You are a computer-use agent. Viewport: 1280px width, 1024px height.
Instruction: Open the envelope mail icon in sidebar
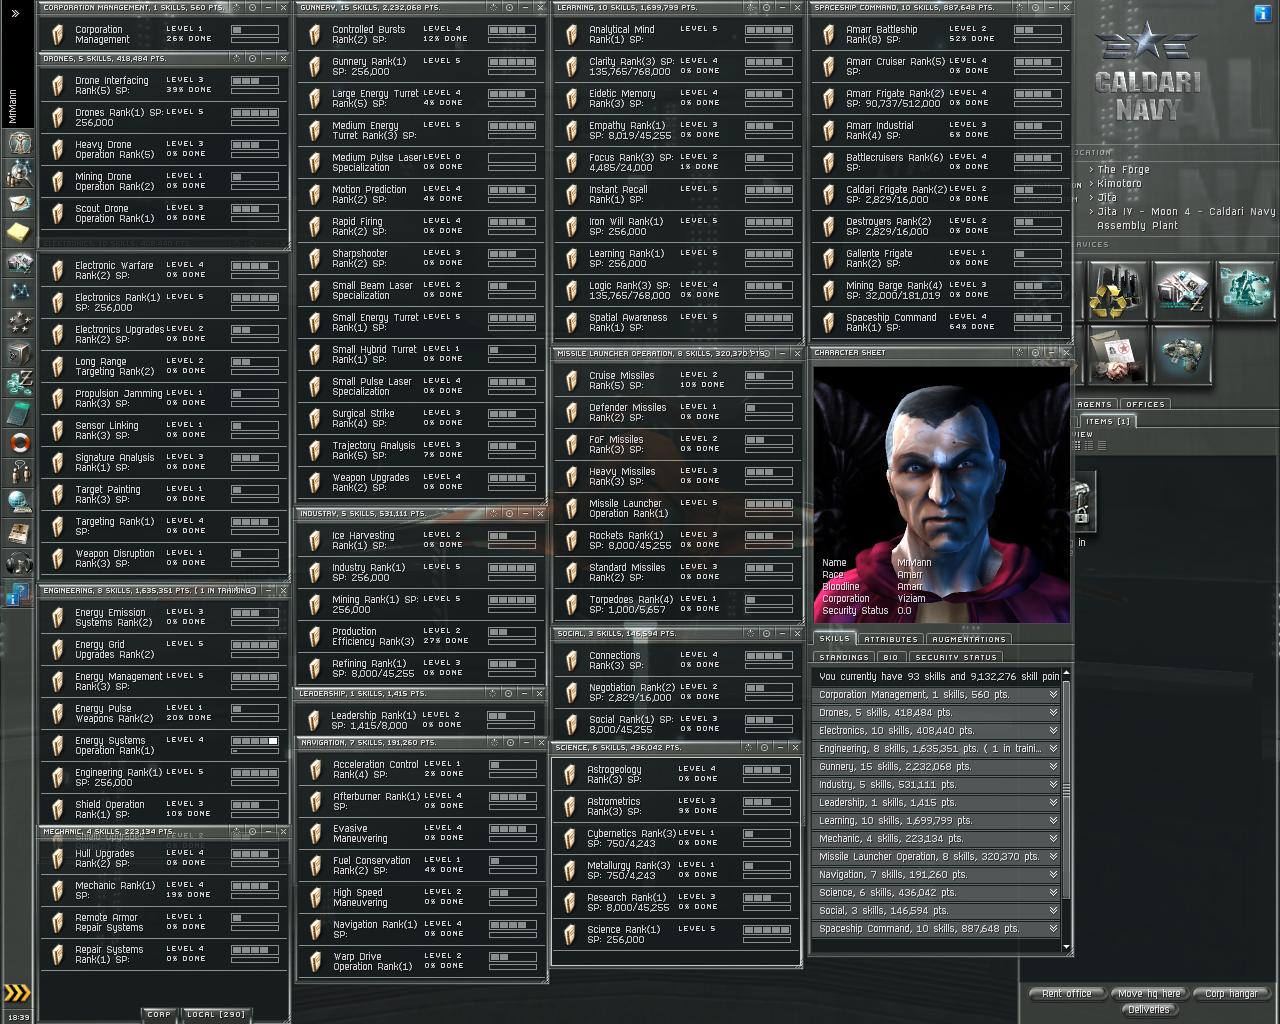point(19,203)
